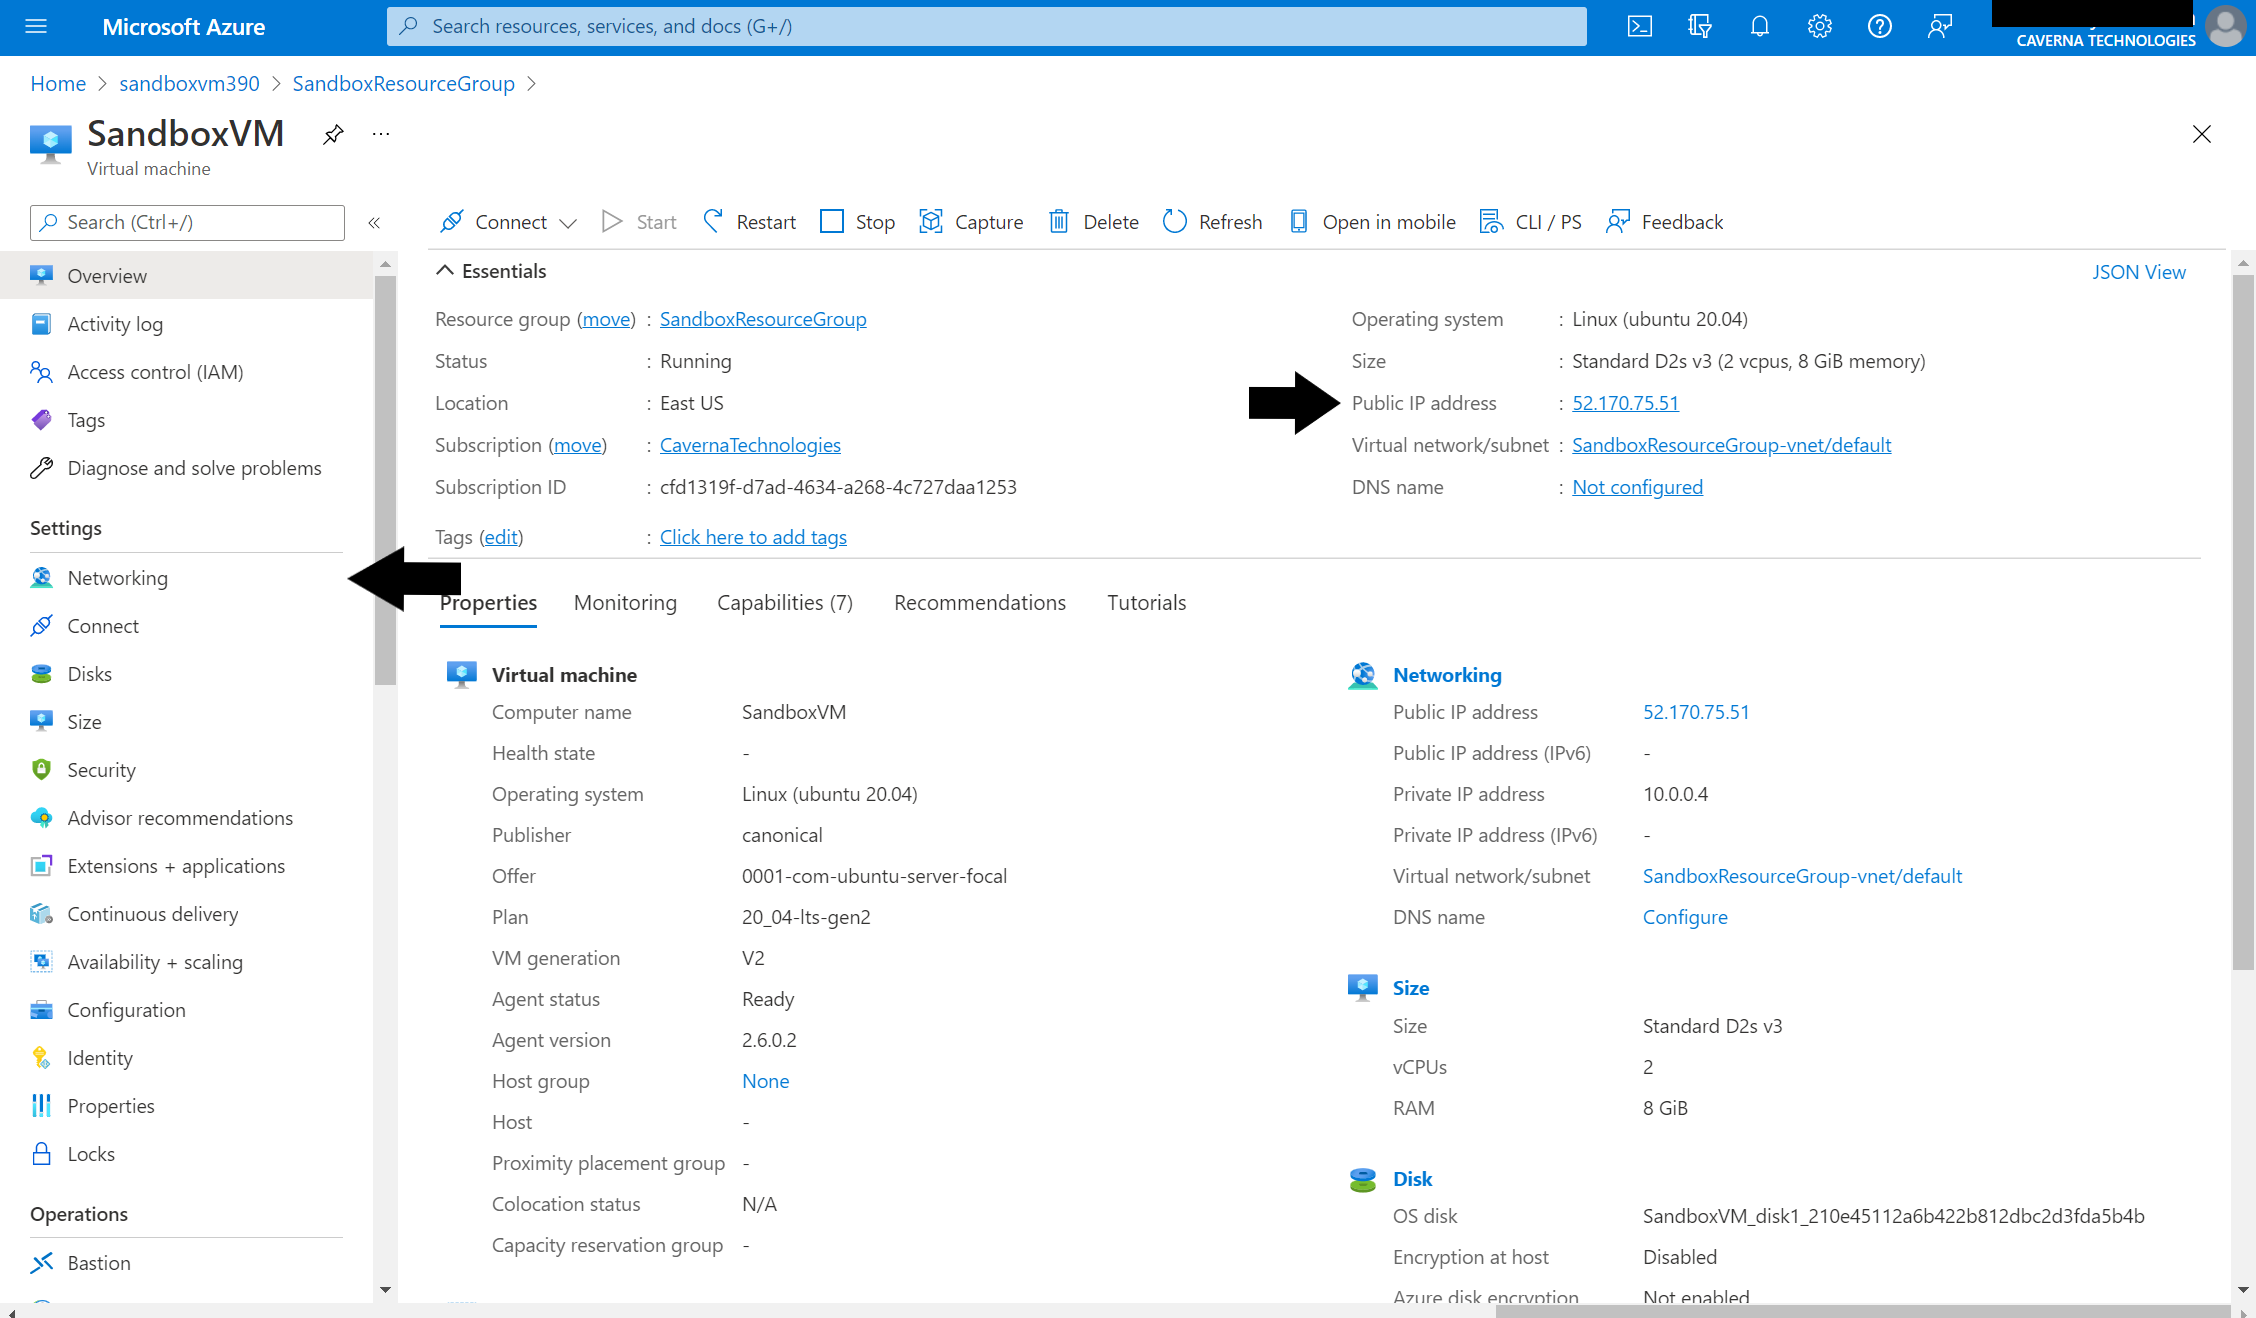This screenshot has height=1318, width=2256.
Task: Open Advisor recommendations
Action: (x=180, y=818)
